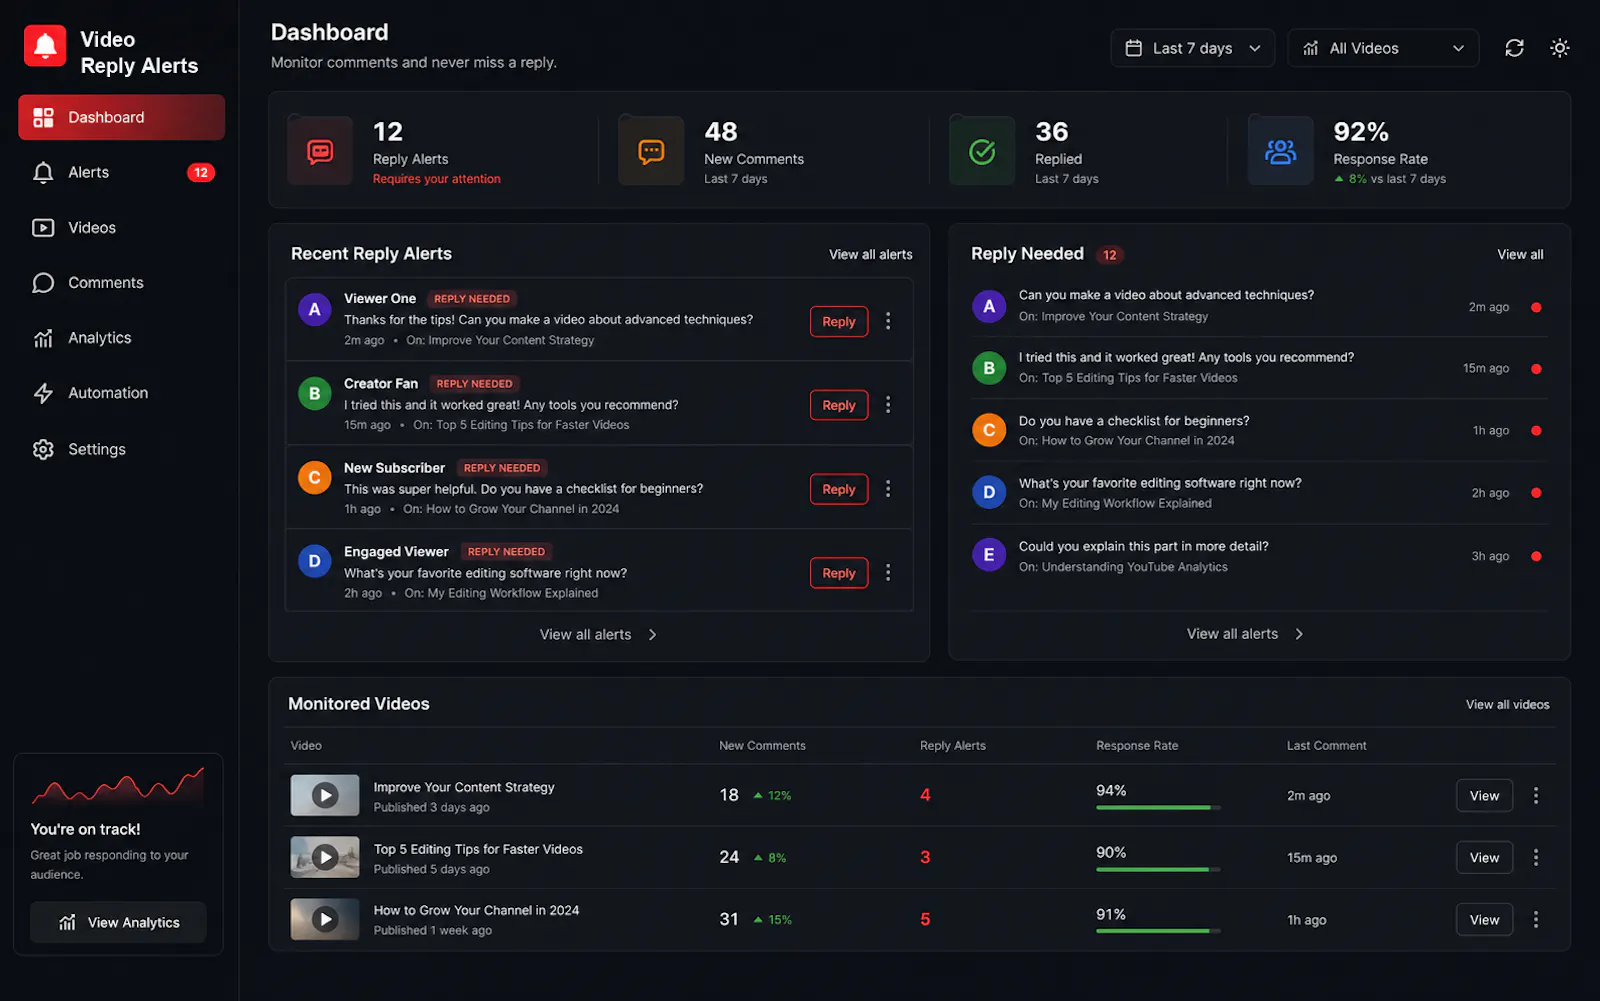Click the 94% response rate progress bar
This screenshot has height=1001, width=1600.
1158,807
